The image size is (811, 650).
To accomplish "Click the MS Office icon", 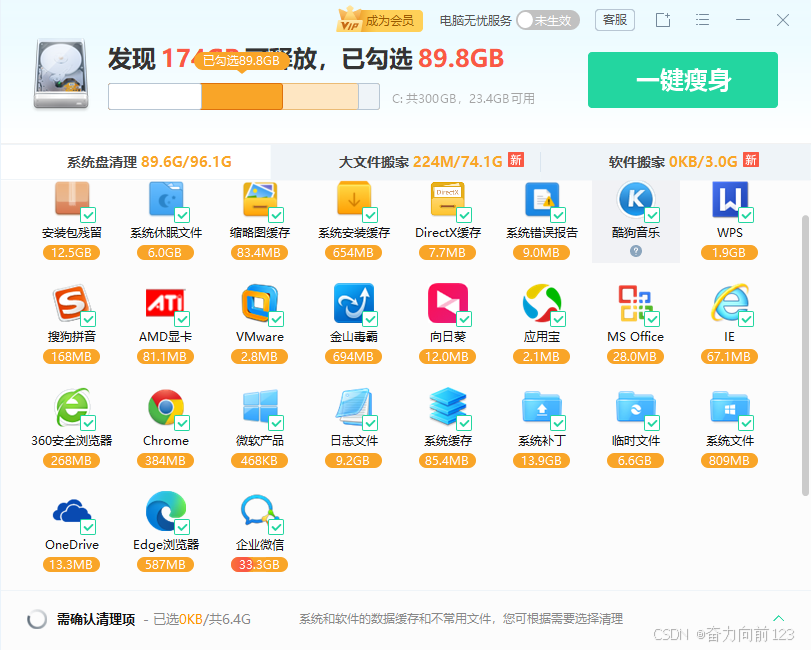I will (x=636, y=304).
